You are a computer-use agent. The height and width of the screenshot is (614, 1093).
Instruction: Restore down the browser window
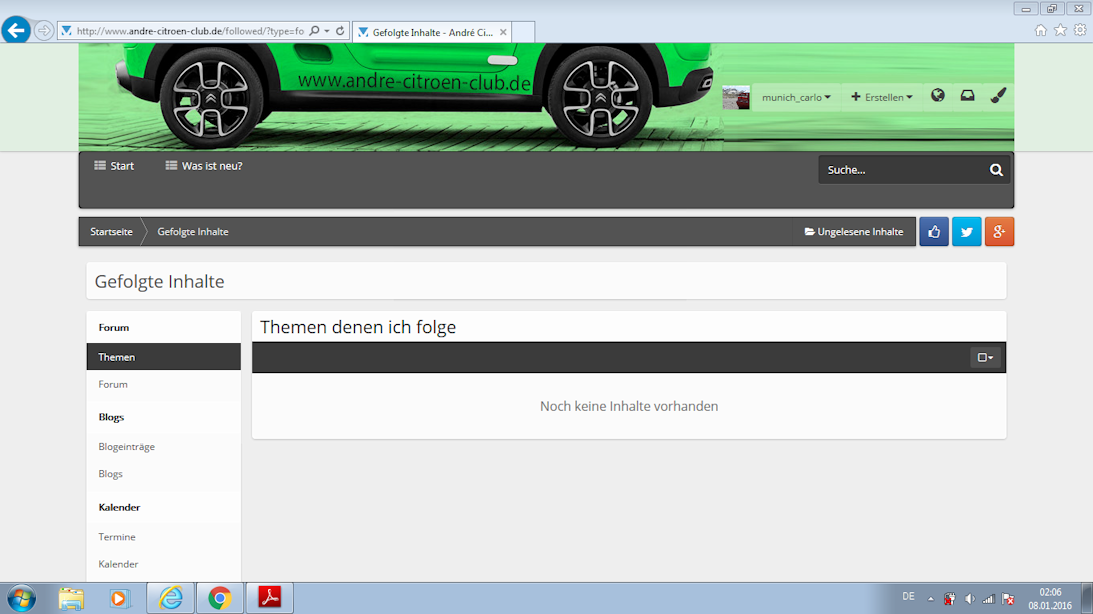point(1052,9)
